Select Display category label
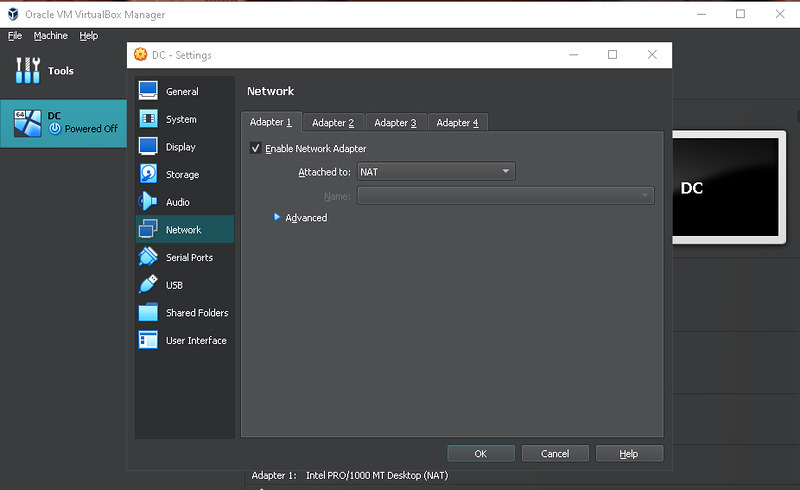Viewport: 800px width, 490px height. click(x=181, y=146)
